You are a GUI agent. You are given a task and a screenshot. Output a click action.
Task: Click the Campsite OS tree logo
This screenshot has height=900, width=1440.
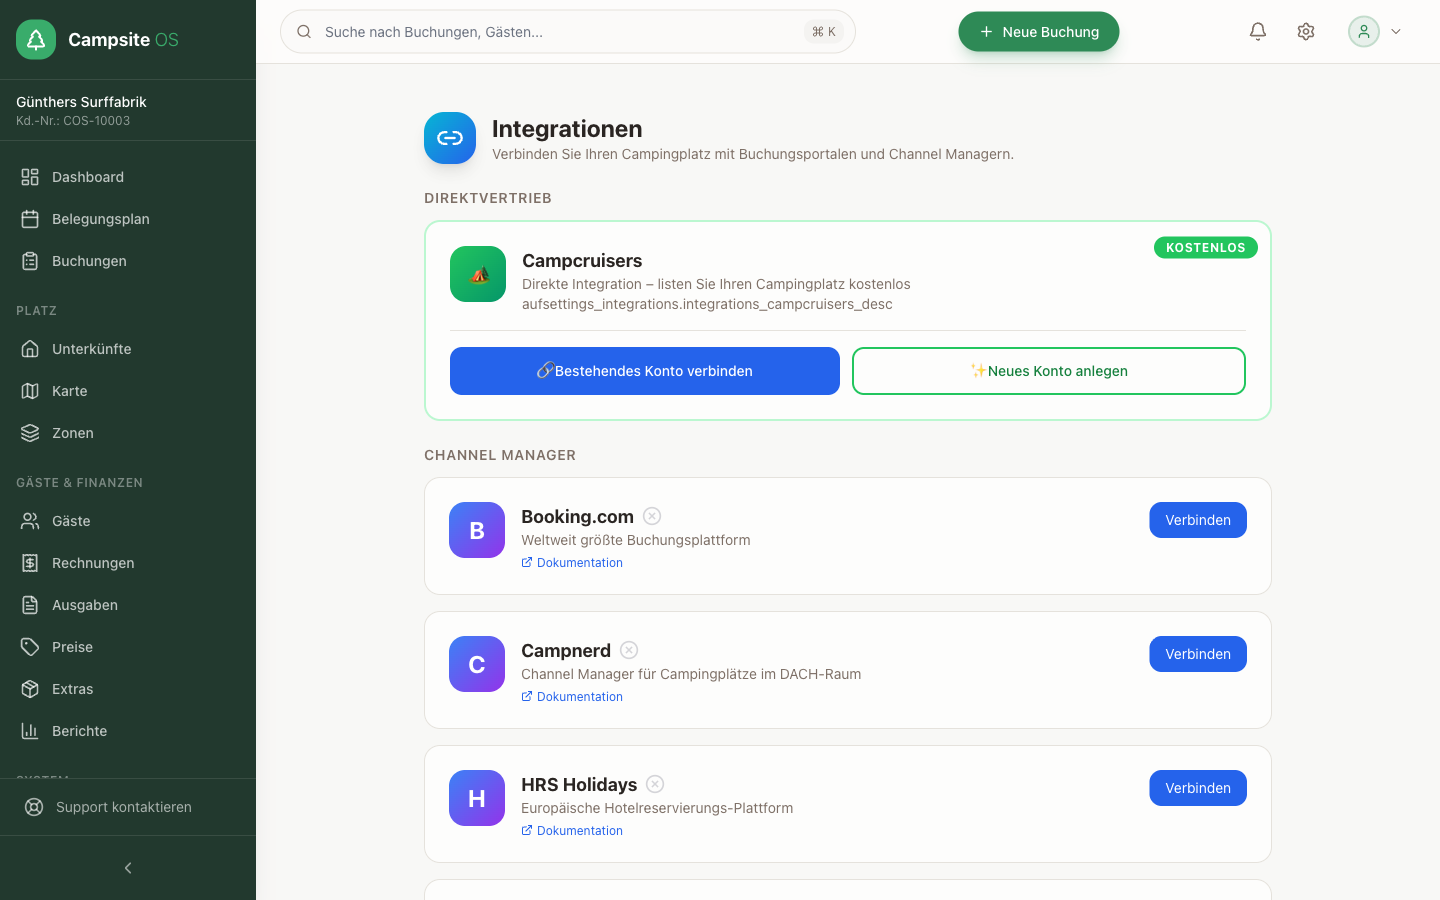click(36, 40)
